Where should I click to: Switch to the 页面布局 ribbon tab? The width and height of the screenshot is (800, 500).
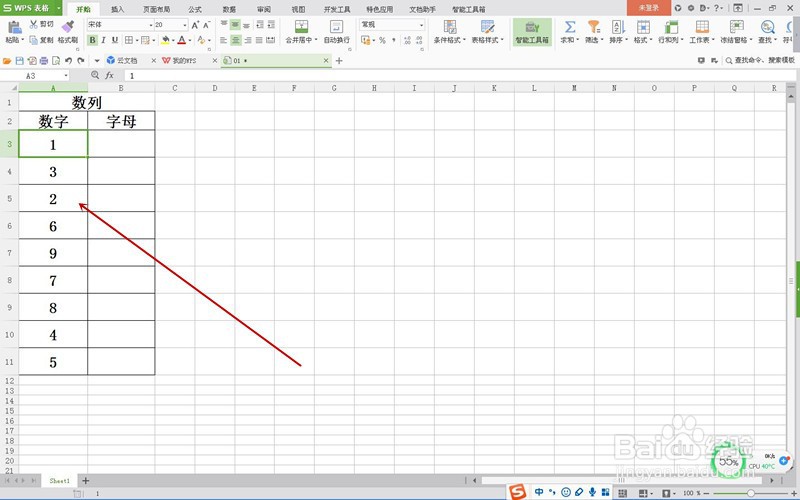pos(156,9)
